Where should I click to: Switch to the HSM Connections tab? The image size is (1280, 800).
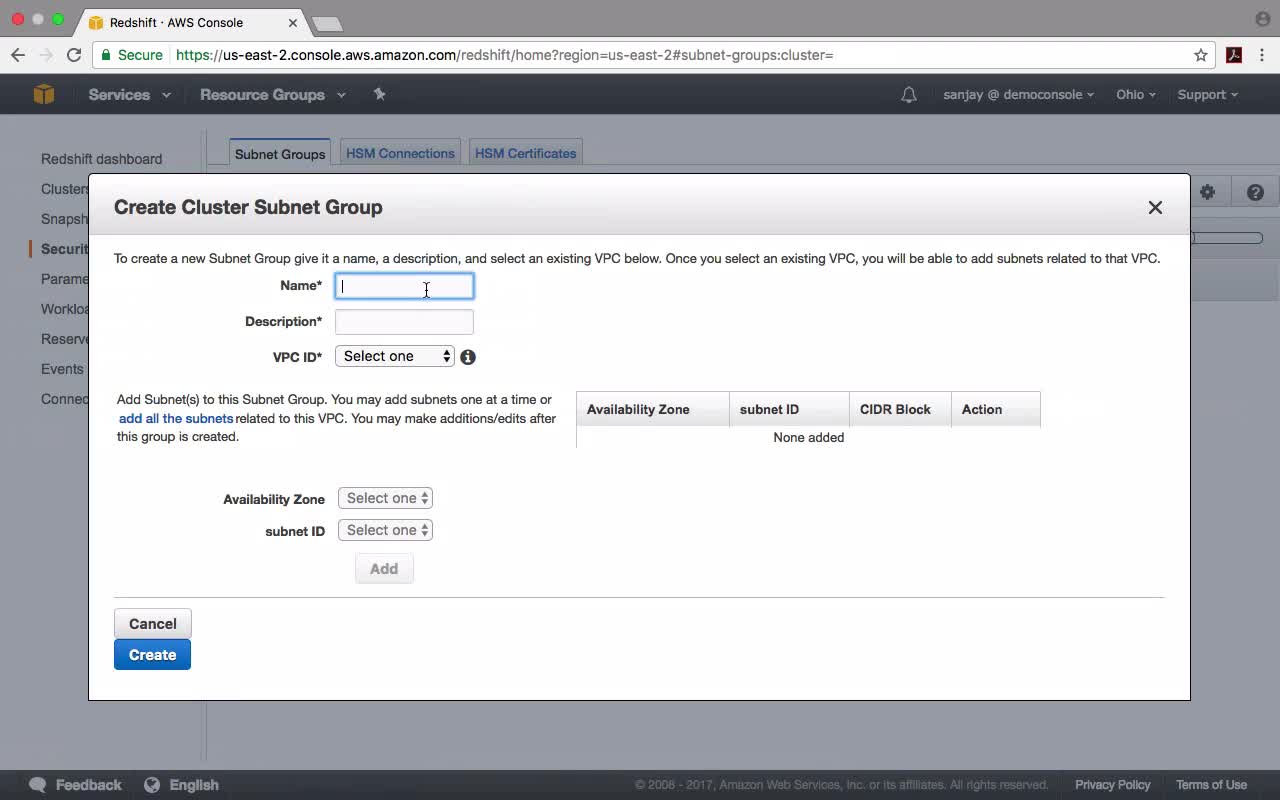point(400,153)
